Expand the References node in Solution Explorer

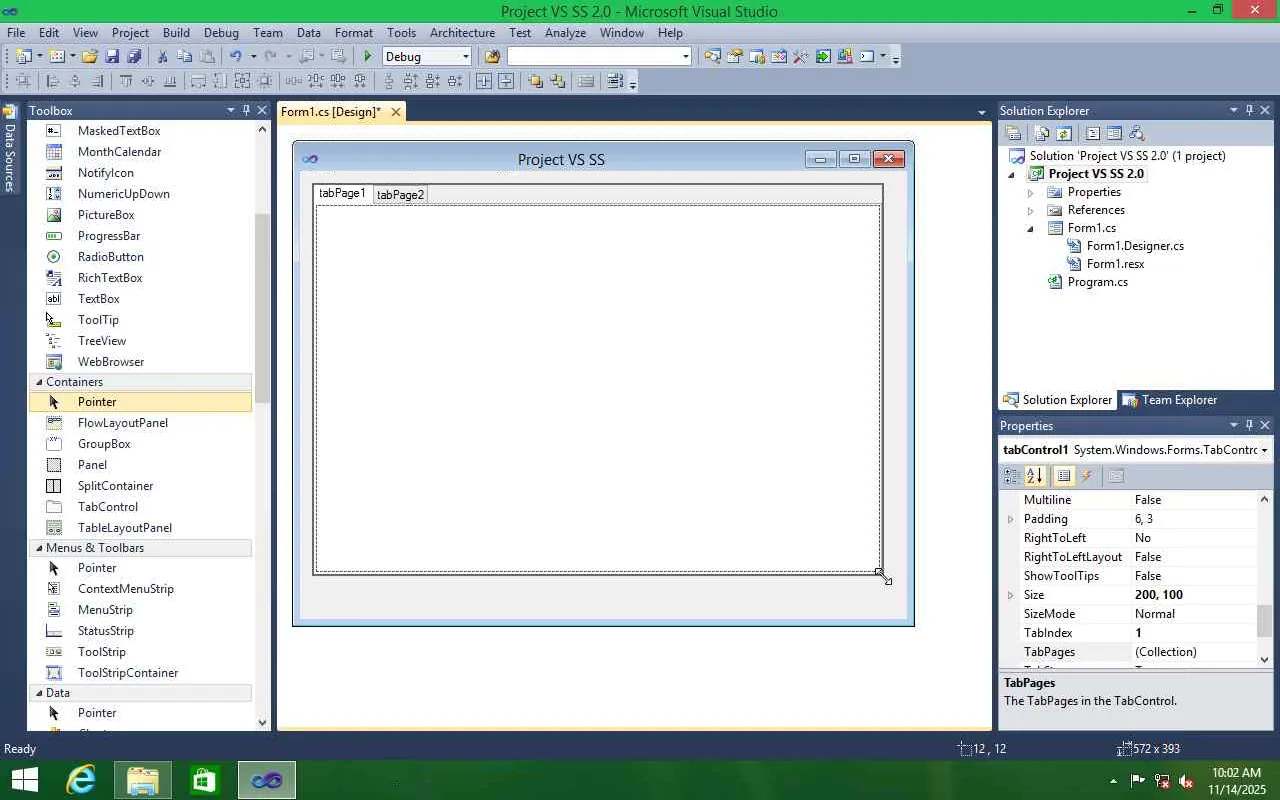[x=1031, y=210]
